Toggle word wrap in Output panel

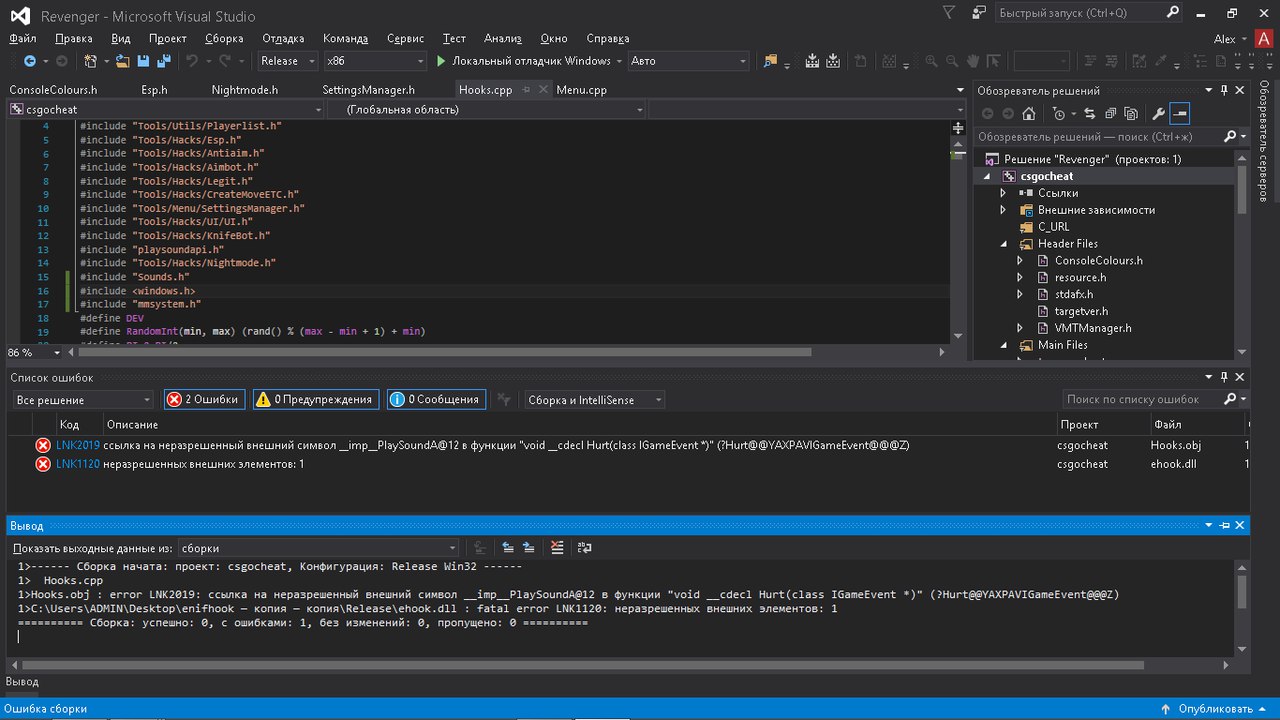585,547
